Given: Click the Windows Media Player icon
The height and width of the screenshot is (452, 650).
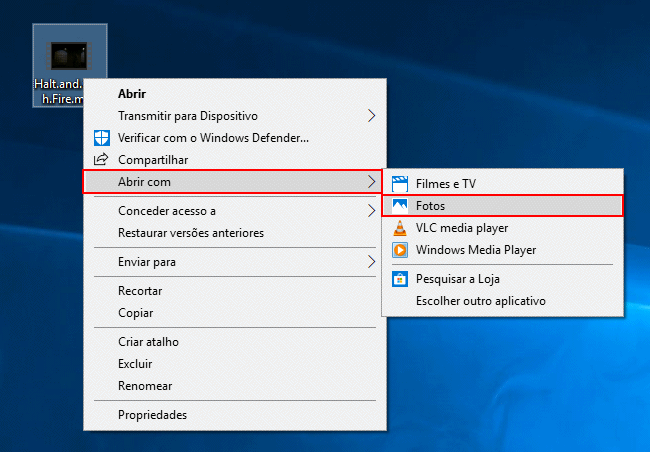Looking at the screenshot, I should click(x=400, y=250).
